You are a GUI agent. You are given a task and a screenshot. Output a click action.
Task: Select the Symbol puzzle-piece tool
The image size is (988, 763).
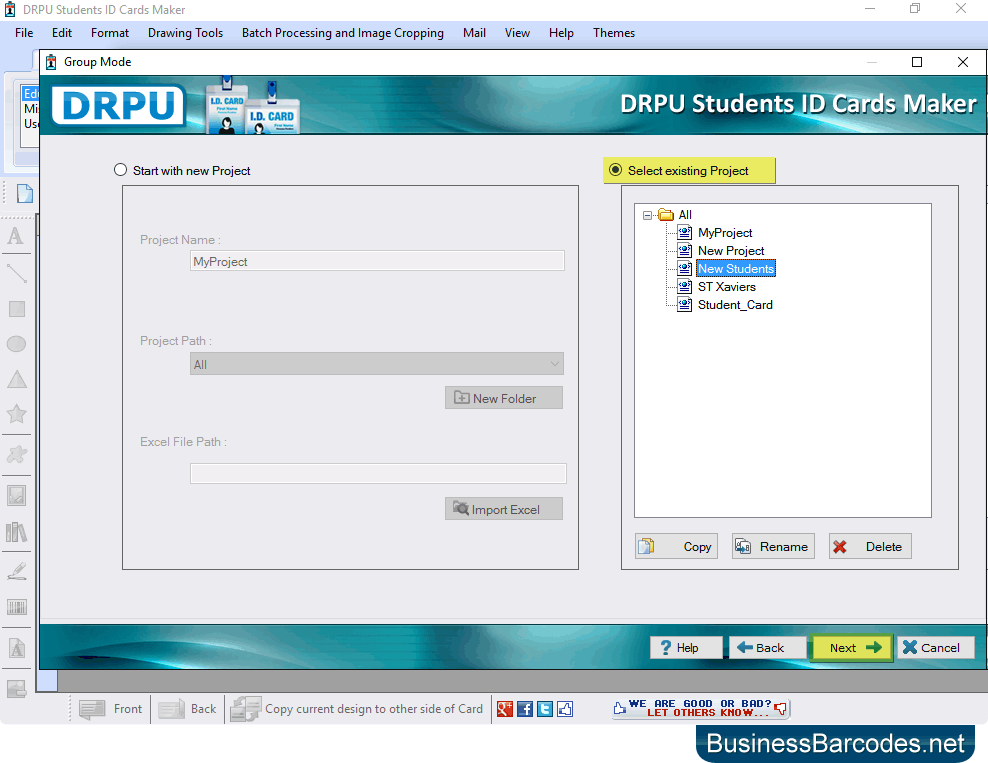click(x=16, y=454)
